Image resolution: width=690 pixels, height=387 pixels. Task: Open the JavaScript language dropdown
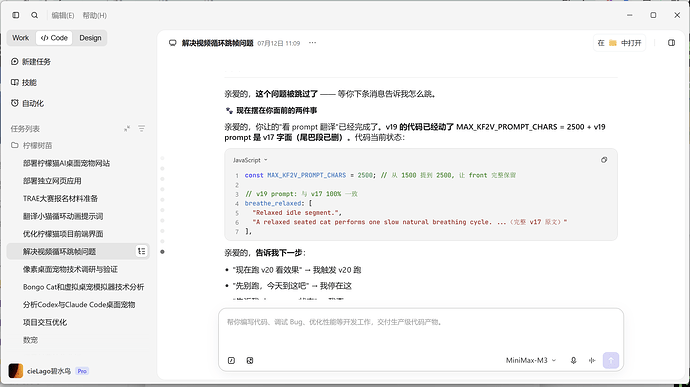point(250,160)
